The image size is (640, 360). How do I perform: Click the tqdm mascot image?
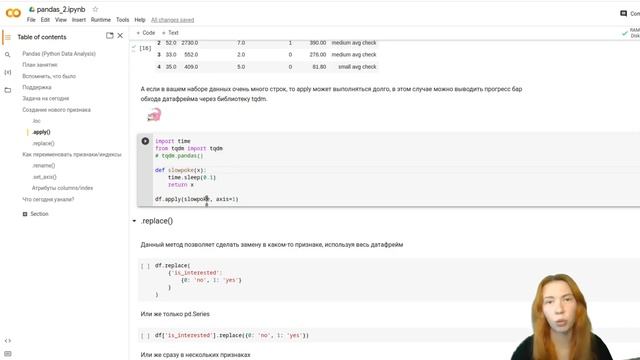click(x=154, y=115)
